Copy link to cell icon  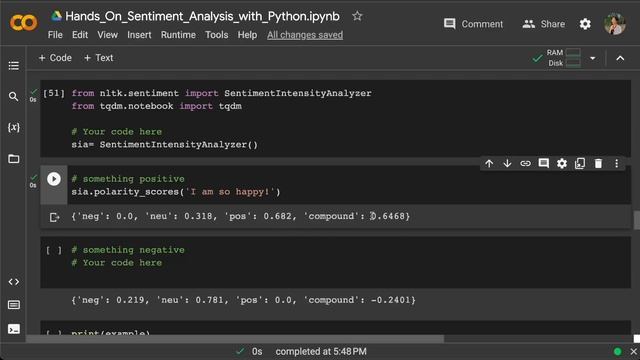[525, 164]
